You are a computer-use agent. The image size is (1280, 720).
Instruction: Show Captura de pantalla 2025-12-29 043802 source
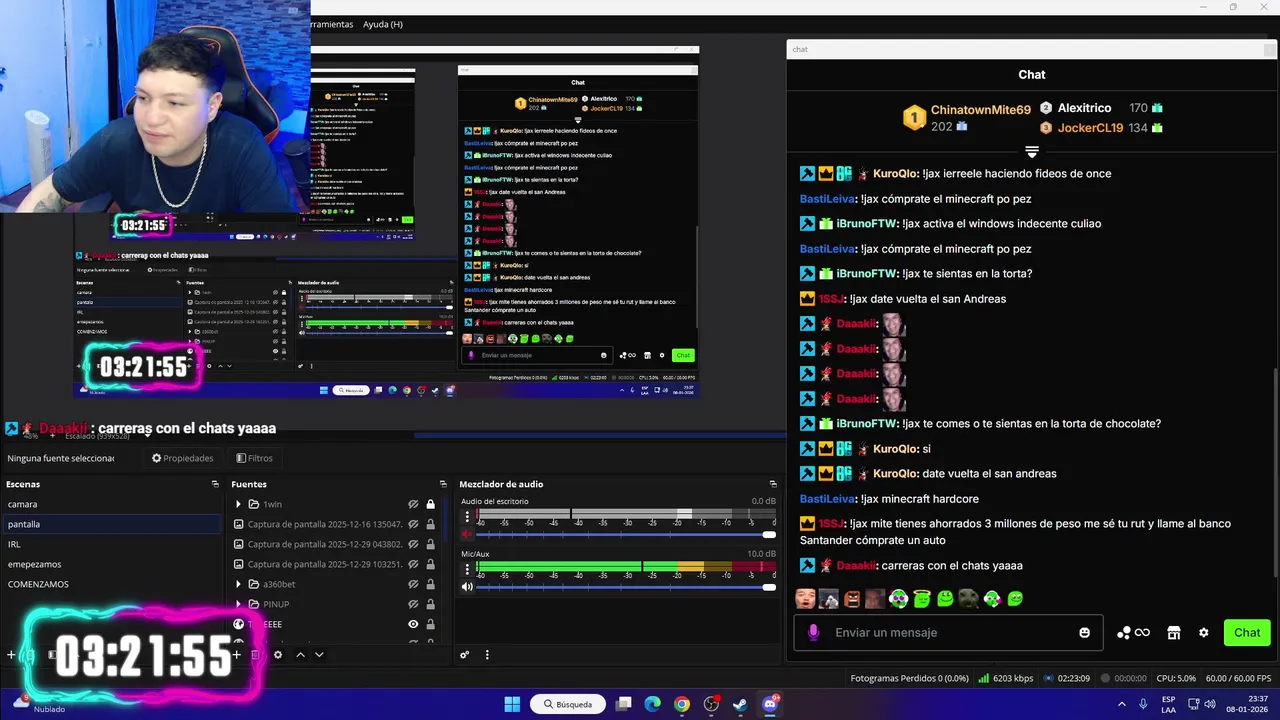click(x=413, y=544)
